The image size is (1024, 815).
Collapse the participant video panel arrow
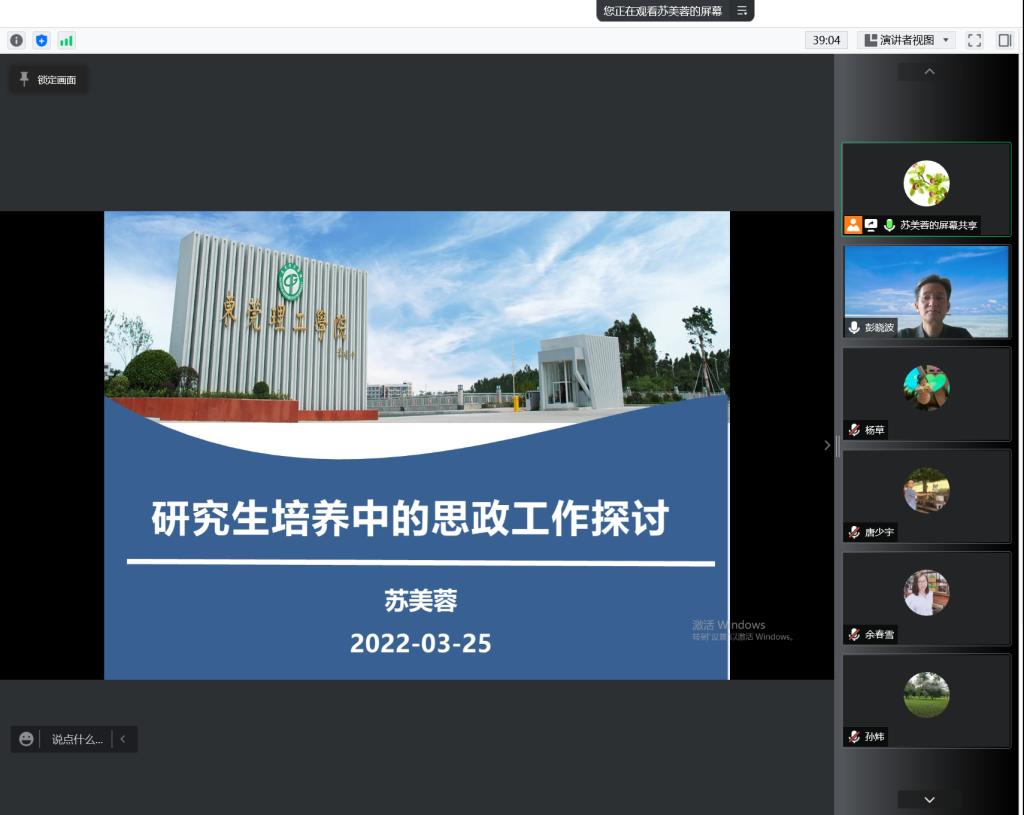click(x=827, y=445)
